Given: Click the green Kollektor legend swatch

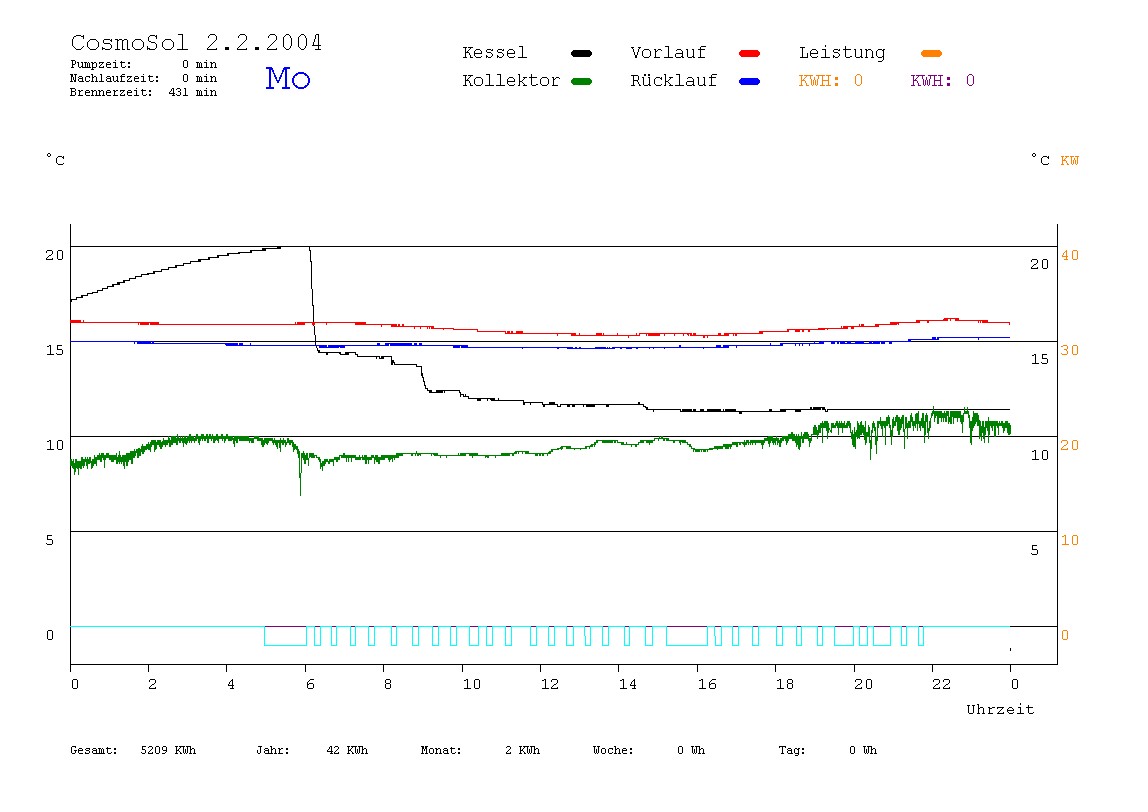Looking at the screenshot, I should [581, 81].
